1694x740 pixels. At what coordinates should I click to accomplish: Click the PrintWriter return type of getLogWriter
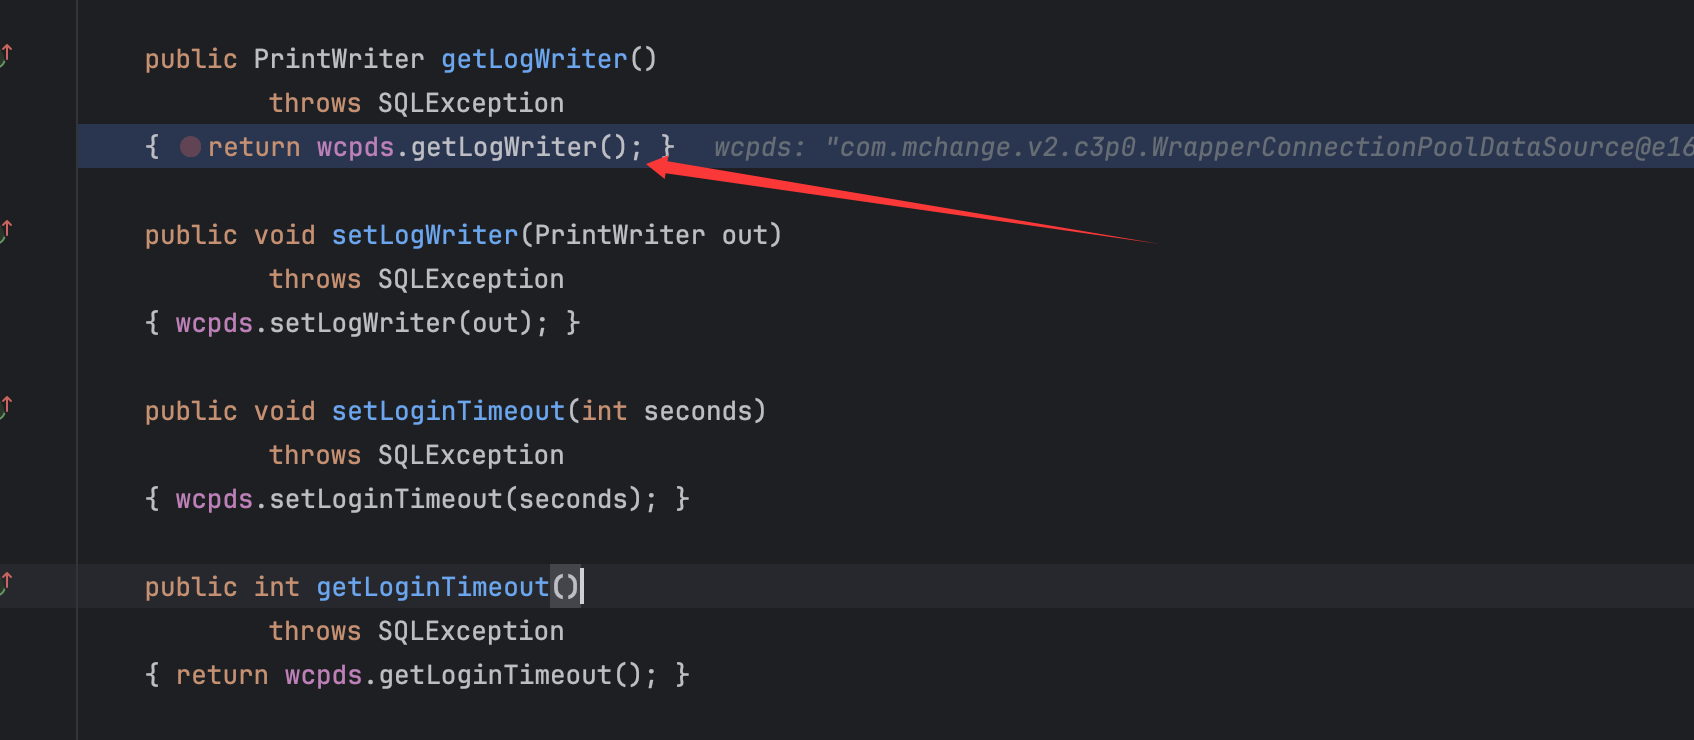click(x=338, y=59)
